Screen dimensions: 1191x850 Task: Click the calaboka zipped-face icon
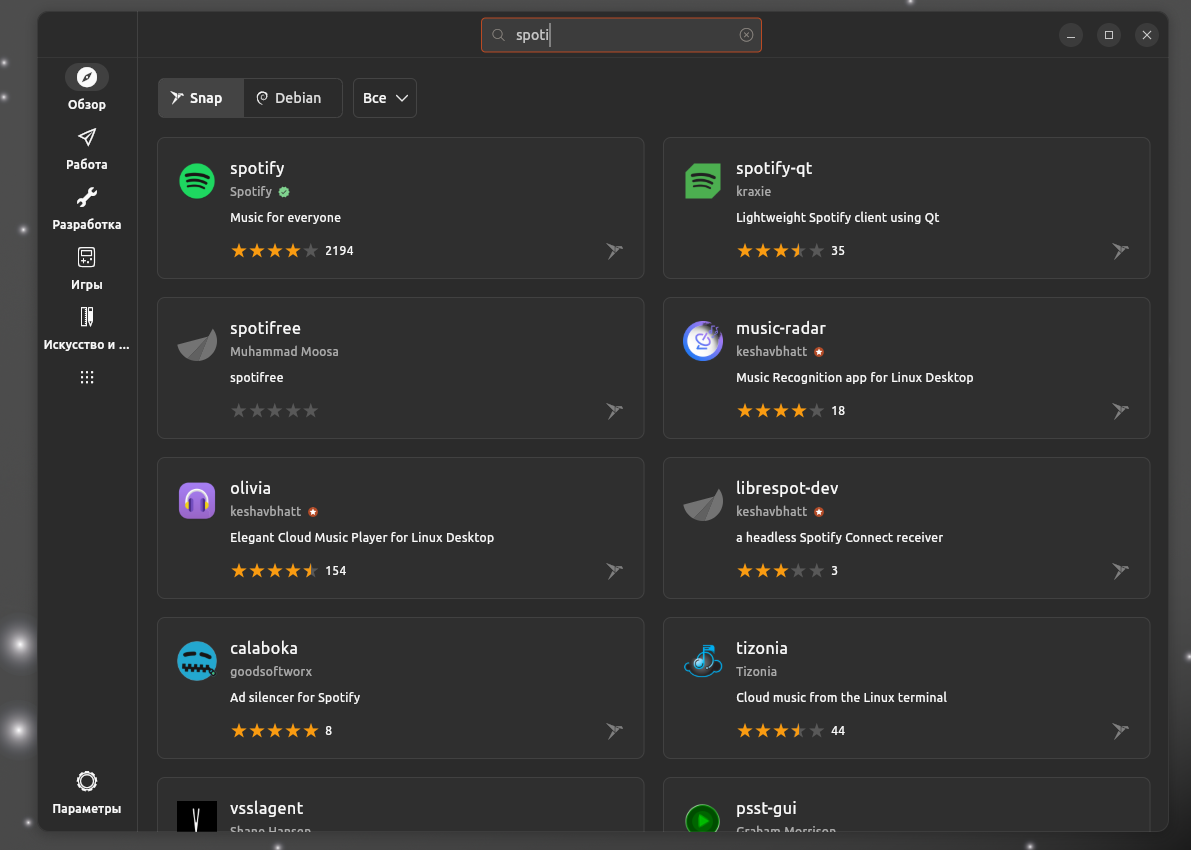pos(197,661)
